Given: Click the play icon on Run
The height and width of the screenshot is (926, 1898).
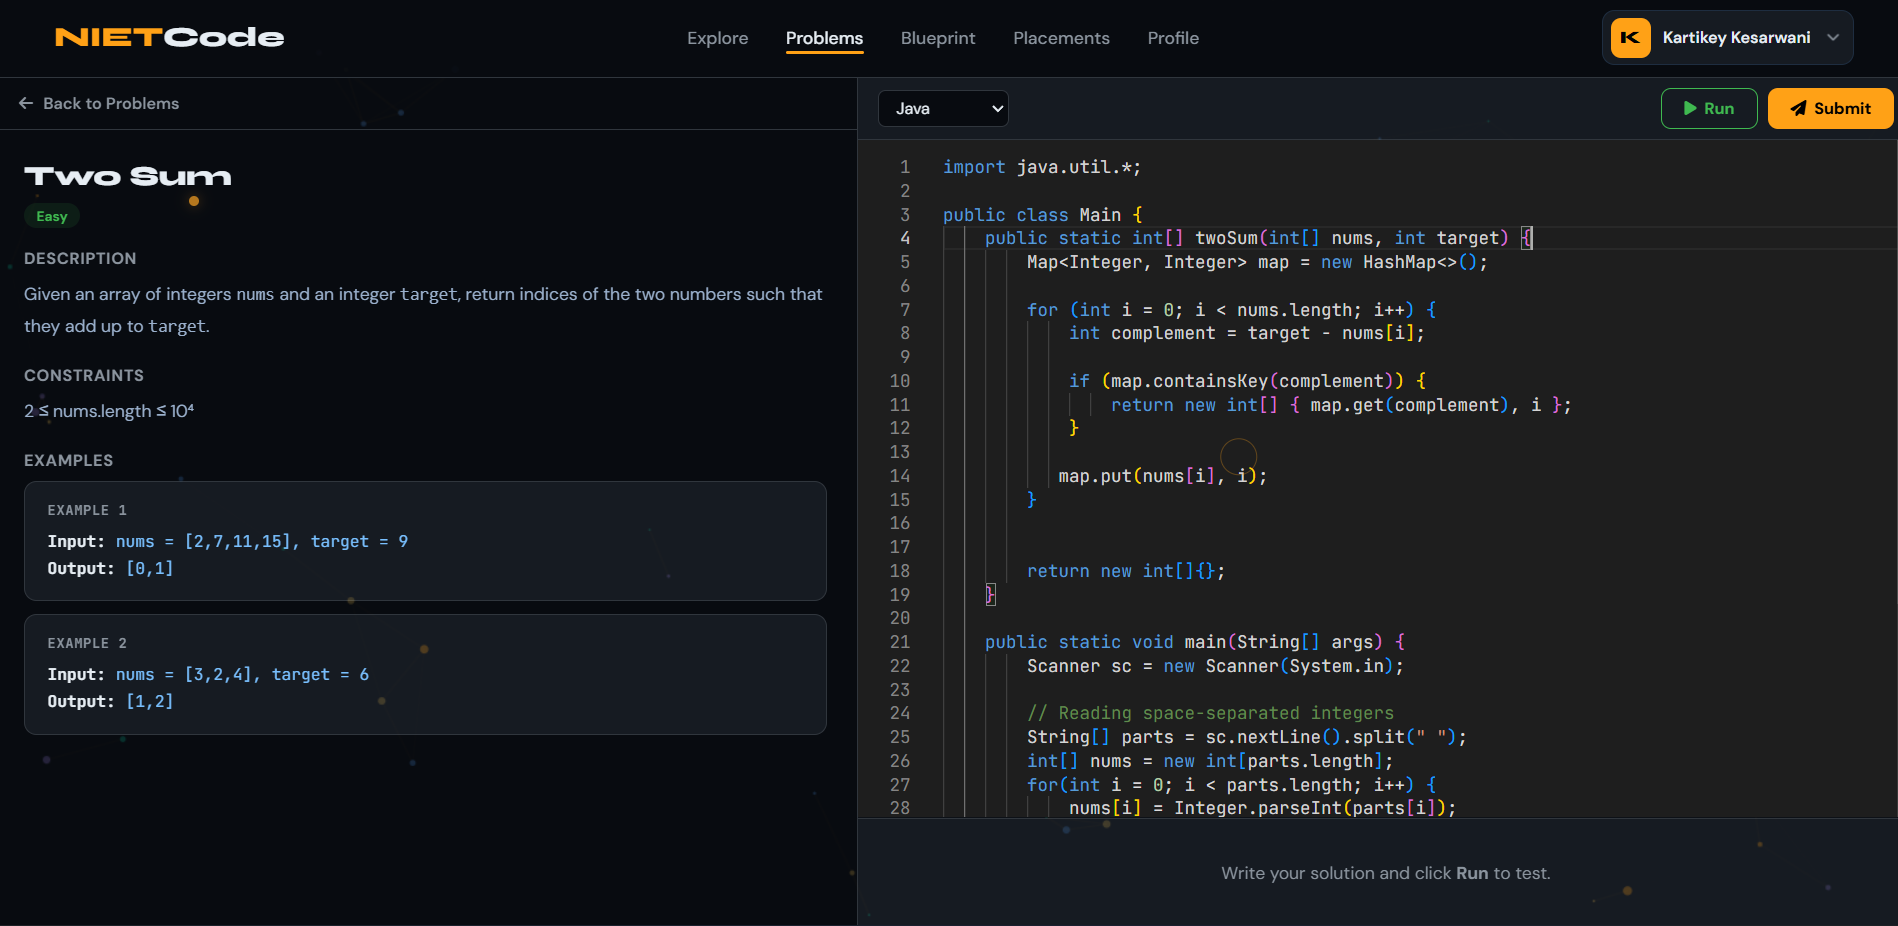Looking at the screenshot, I should tap(1690, 108).
